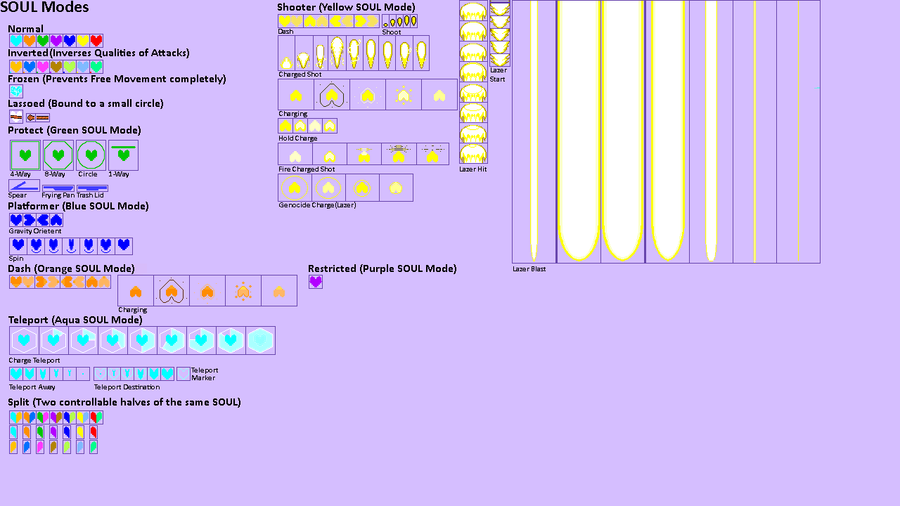Select the 1-Way shield sprite
Screen dimensions: 900x506
click(x=123, y=155)
